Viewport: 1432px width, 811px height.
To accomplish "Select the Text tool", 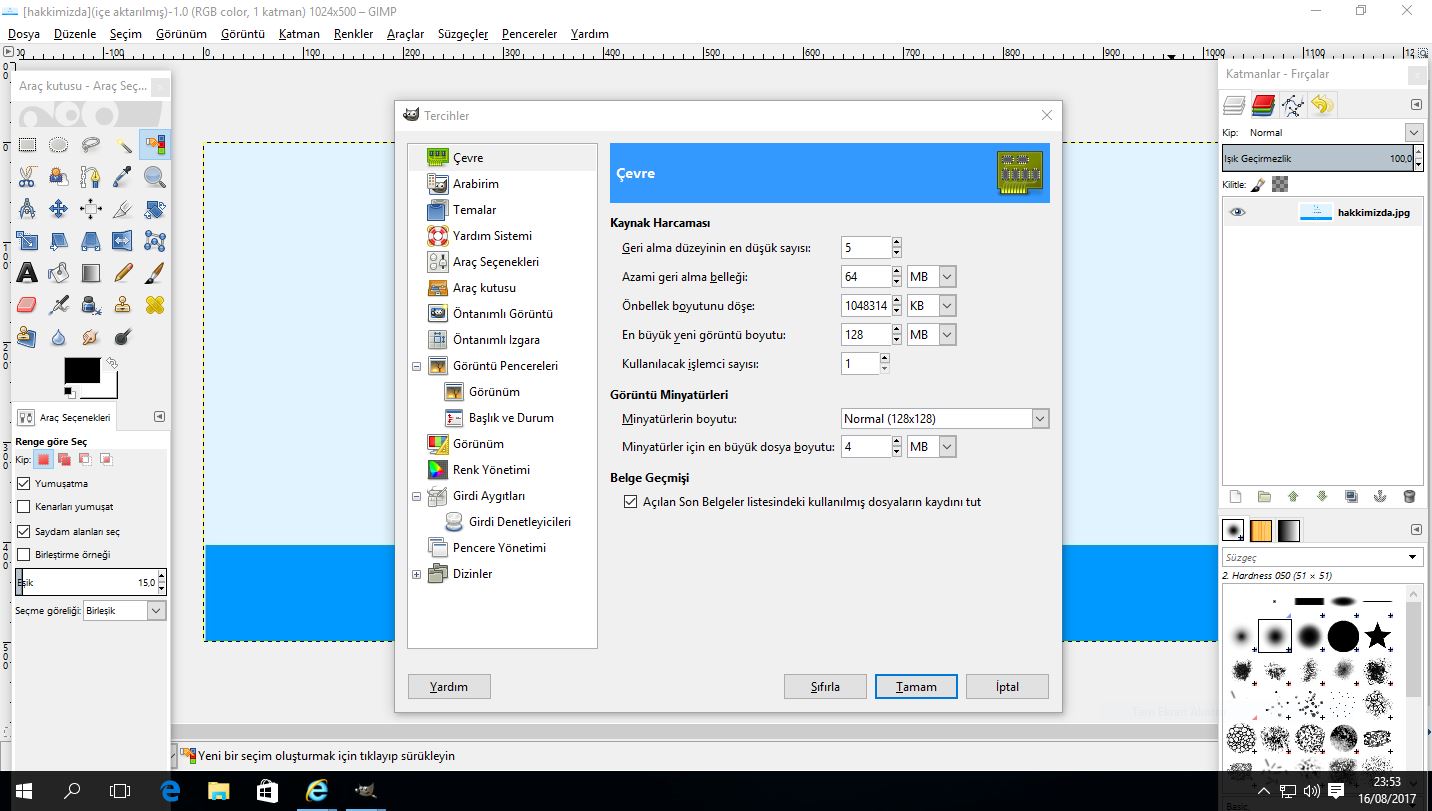I will [x=27, y=273].
